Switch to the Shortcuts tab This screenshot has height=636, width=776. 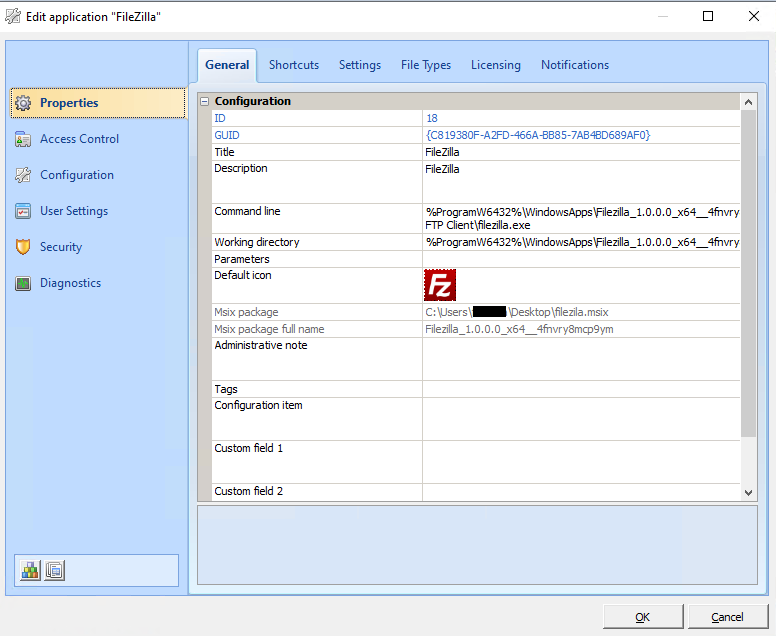294,65
